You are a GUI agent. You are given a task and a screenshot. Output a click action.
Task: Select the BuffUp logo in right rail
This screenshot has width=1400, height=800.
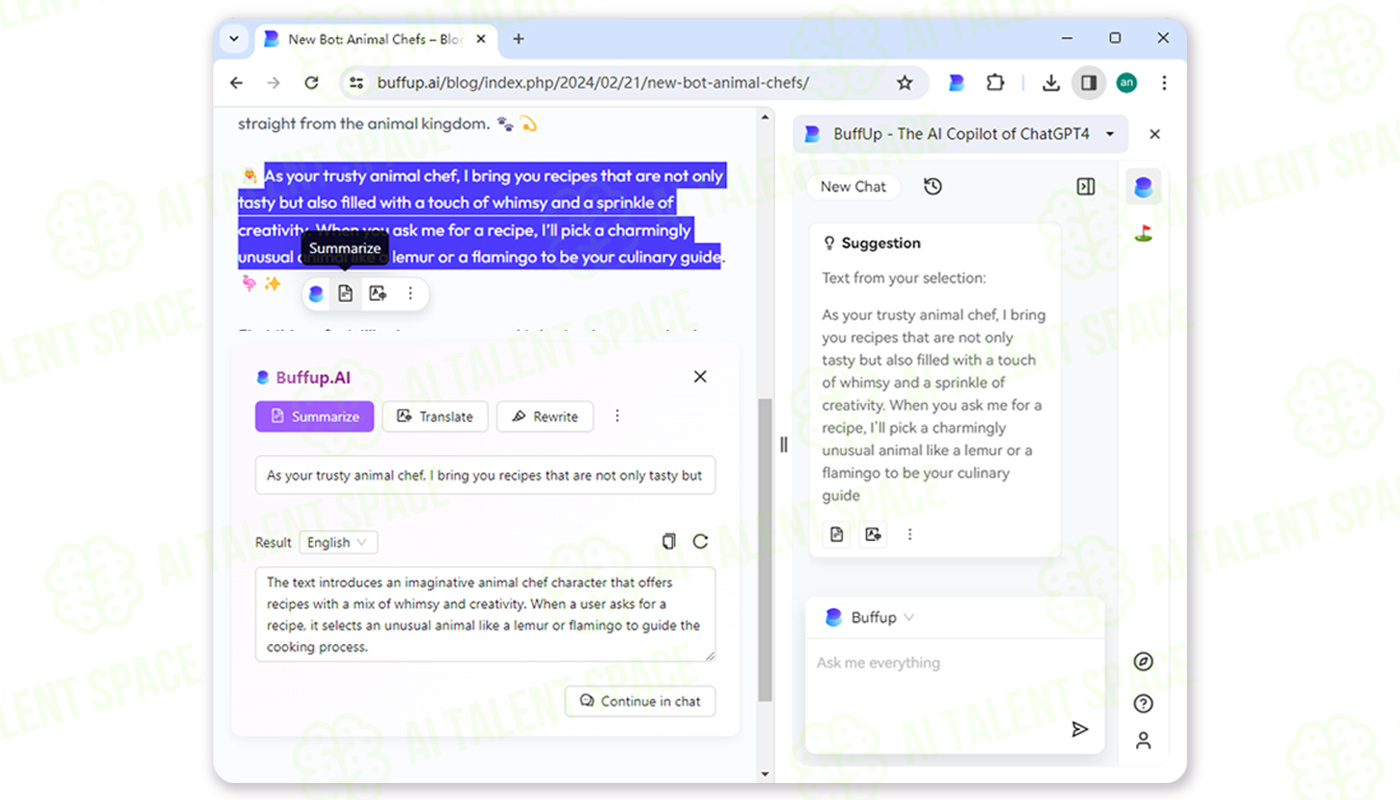coord(1143,187)
